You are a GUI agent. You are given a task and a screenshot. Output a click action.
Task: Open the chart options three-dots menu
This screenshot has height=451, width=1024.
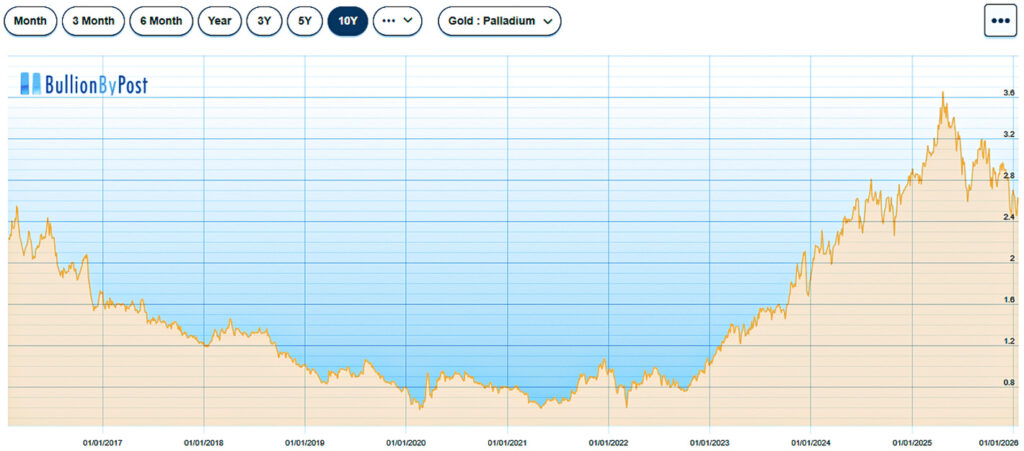(x=1001, y=21)
